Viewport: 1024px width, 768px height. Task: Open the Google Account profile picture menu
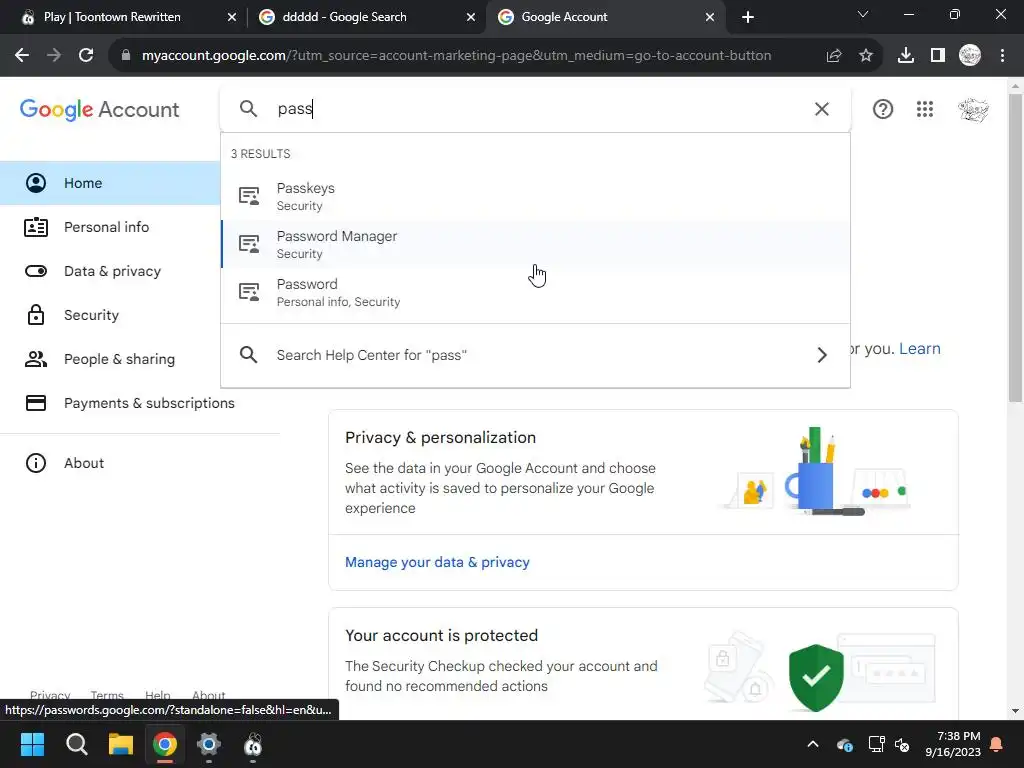973,109
